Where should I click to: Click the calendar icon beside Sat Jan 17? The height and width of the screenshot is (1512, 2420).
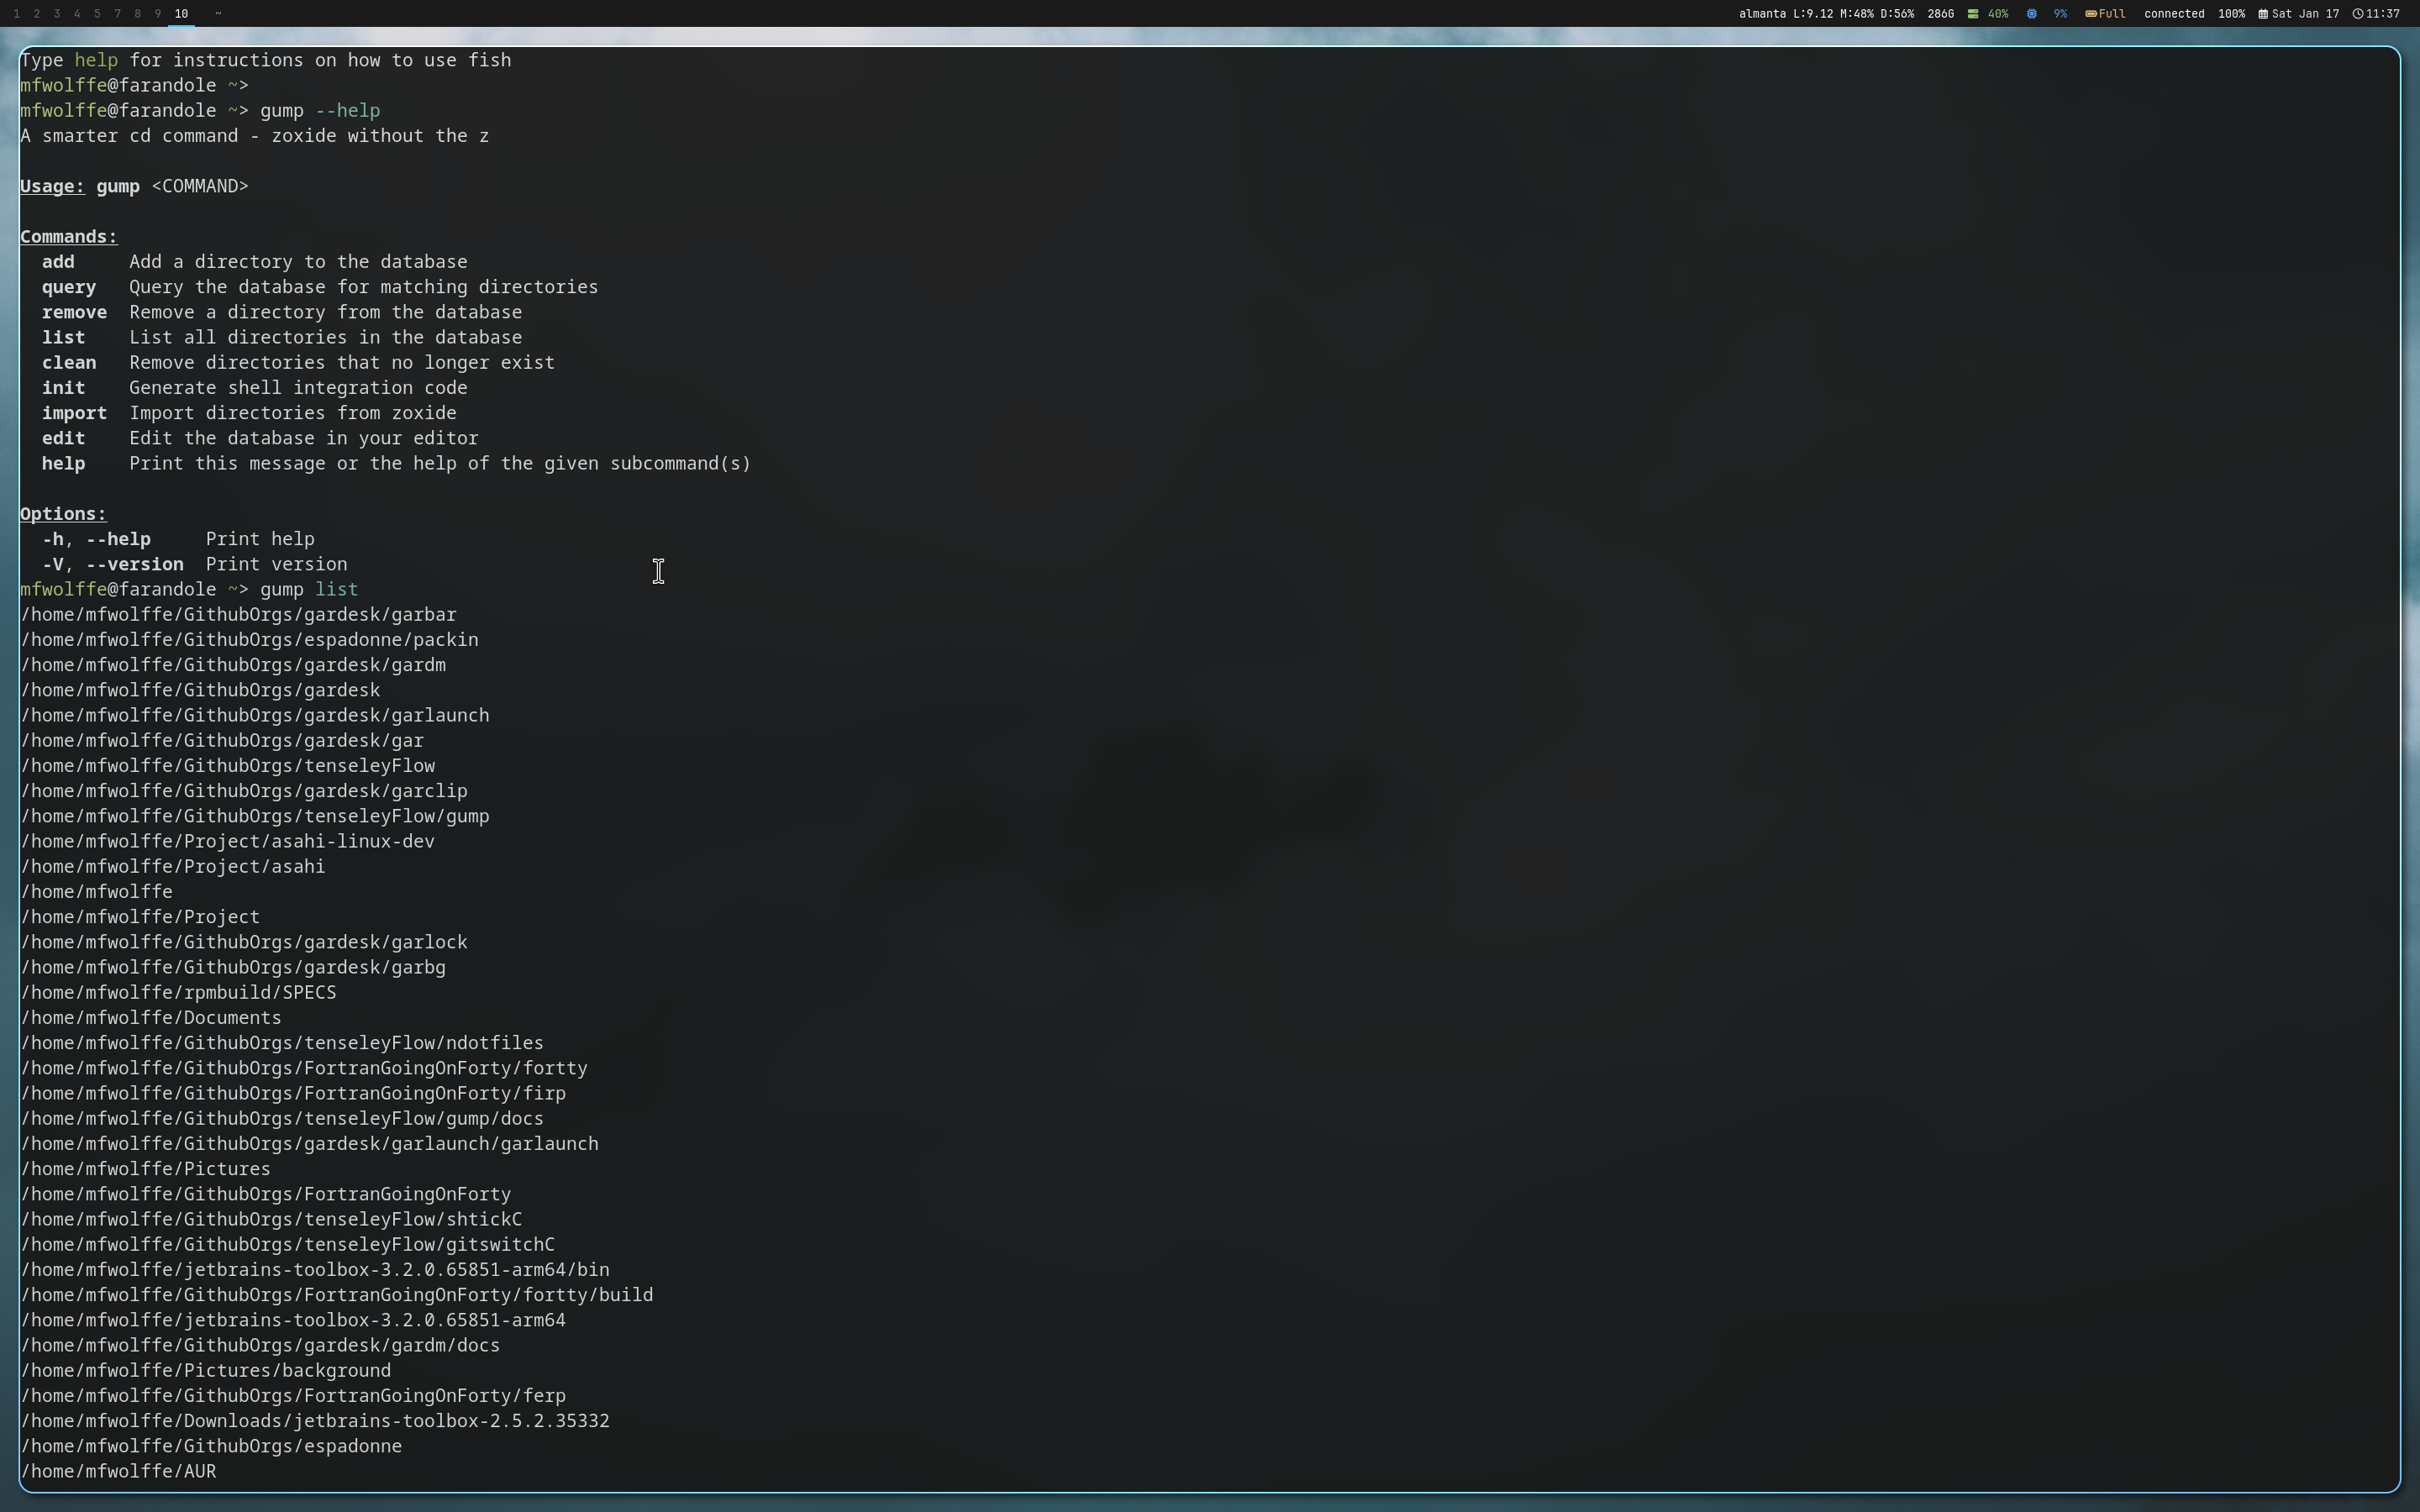click(x=2263, y=14)
